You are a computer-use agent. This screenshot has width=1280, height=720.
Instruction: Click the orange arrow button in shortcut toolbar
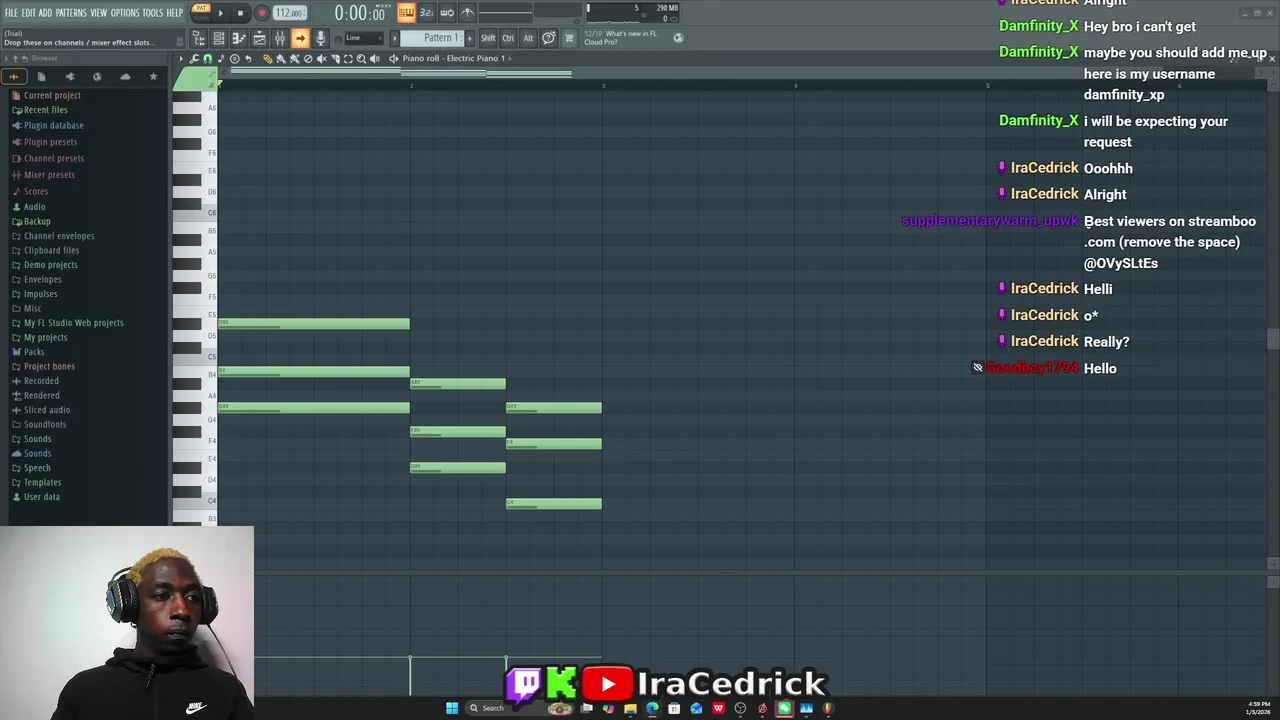tap(300, 38)
